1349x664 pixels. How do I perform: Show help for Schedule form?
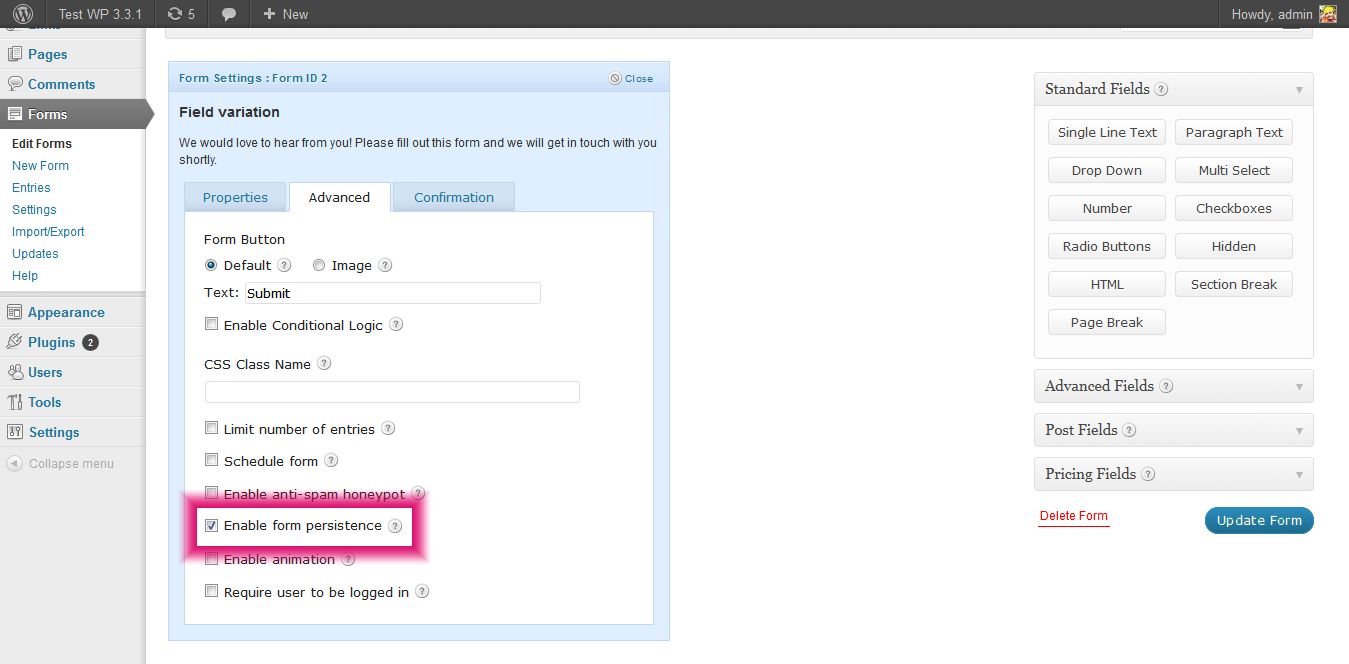[331, 461]
